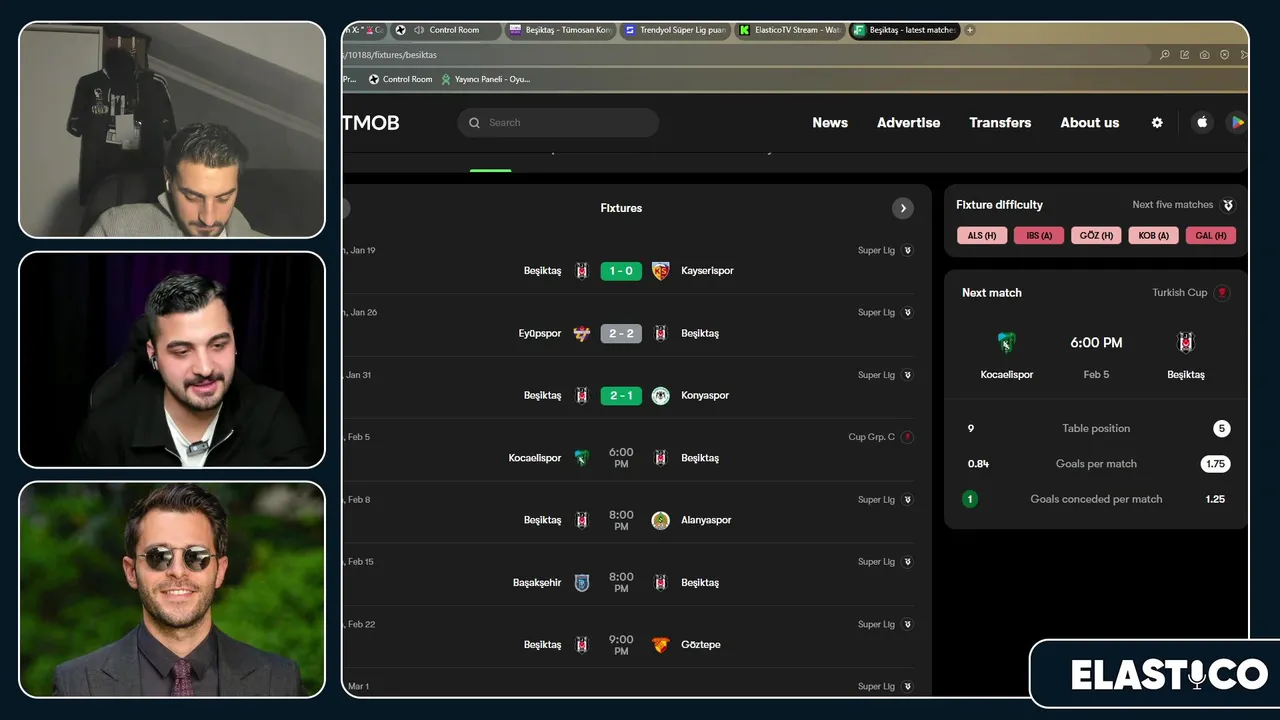
Task: Click IBS (A) difficulty chip
Action: 1039,236
